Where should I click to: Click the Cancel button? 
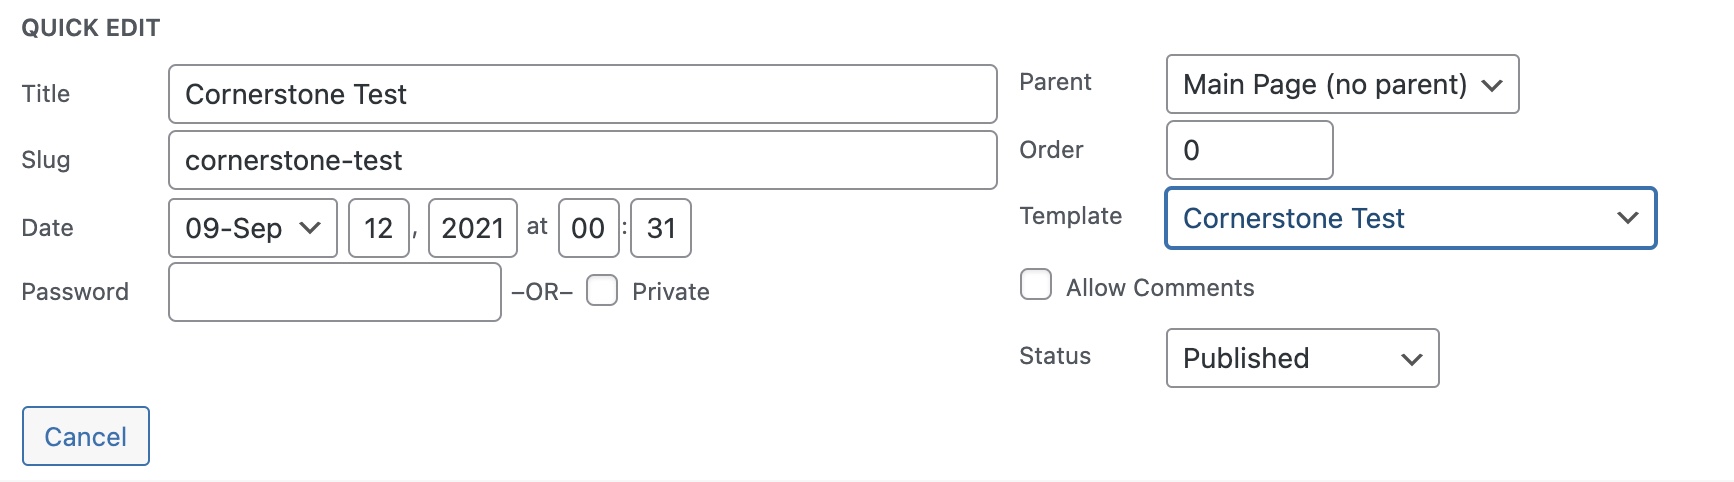tap(86, 436)
